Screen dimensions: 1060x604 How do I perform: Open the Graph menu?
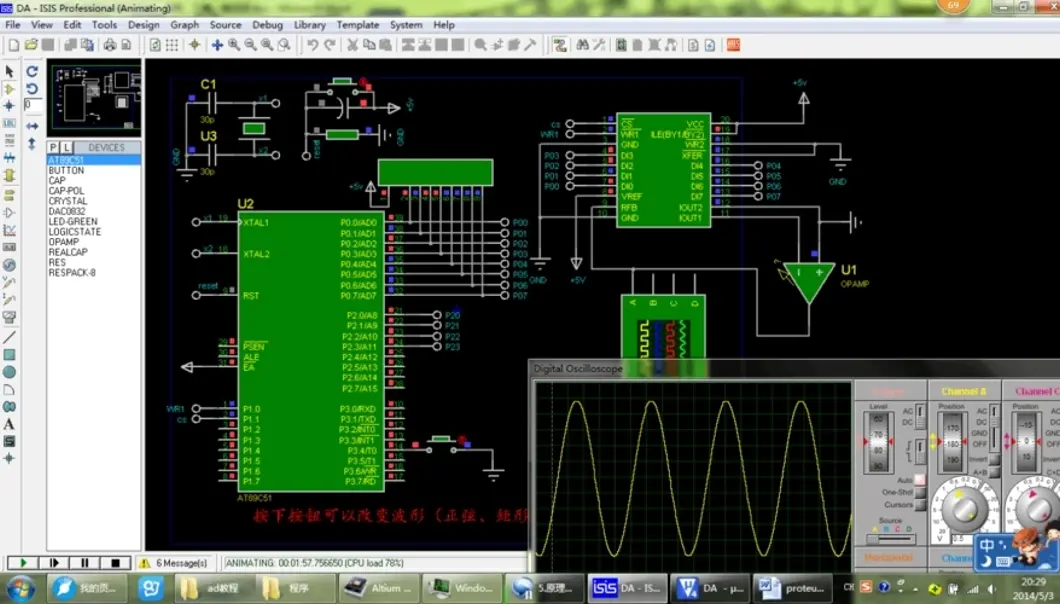pos(185,25)
